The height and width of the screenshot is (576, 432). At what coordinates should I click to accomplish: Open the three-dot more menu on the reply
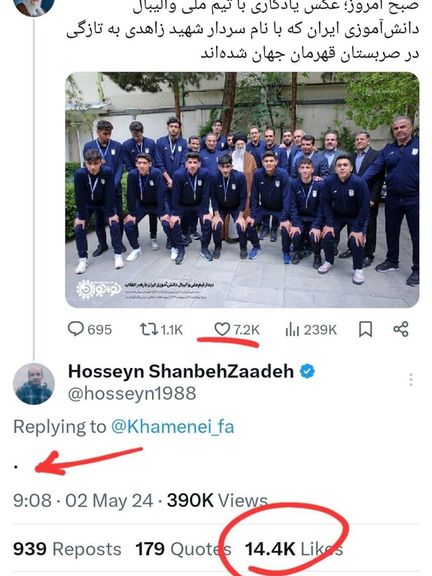click(x=411, y=379)
